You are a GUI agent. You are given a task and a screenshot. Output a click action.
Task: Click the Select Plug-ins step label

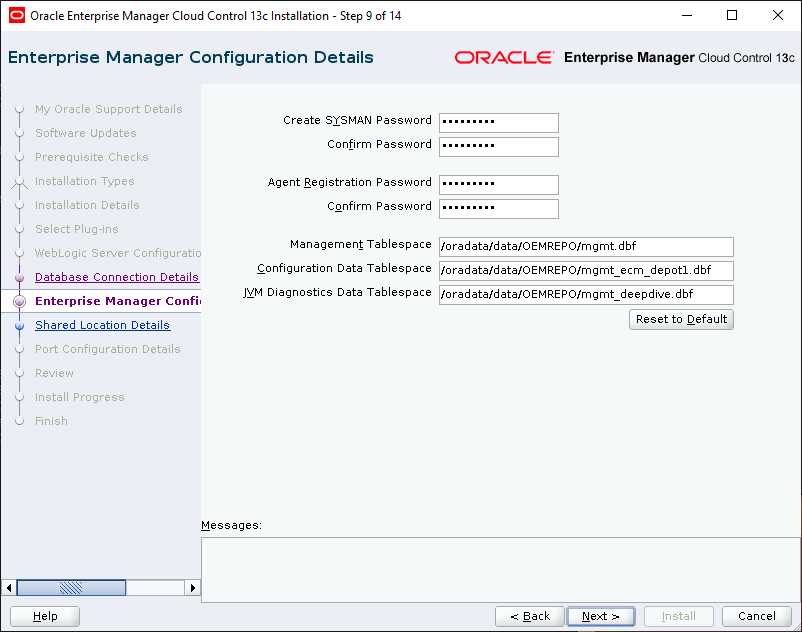tap(76, 229)
